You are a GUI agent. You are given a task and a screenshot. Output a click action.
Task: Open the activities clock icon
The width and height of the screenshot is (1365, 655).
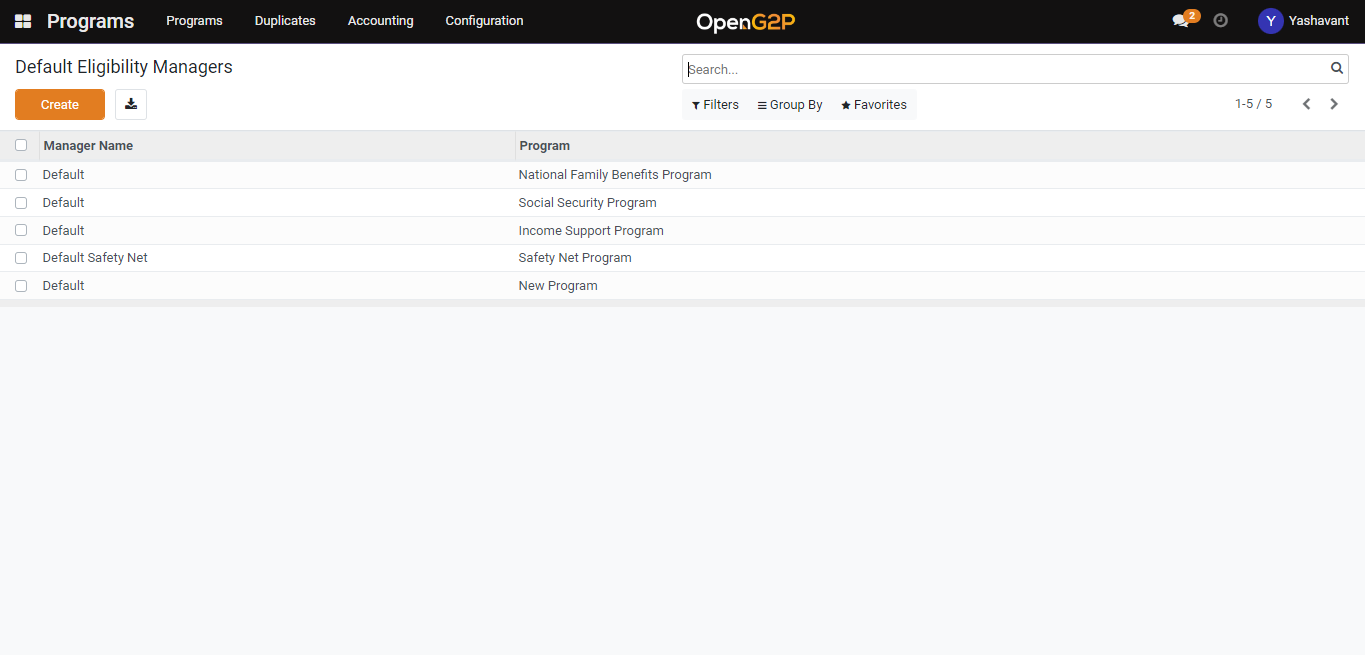(1220, 20)
